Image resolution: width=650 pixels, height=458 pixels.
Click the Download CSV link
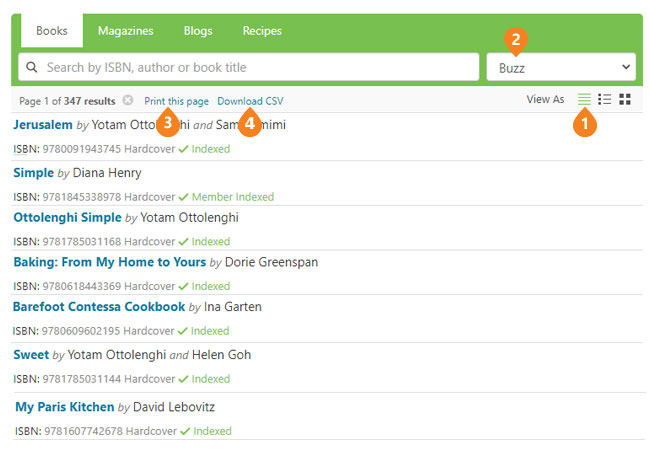250,101
